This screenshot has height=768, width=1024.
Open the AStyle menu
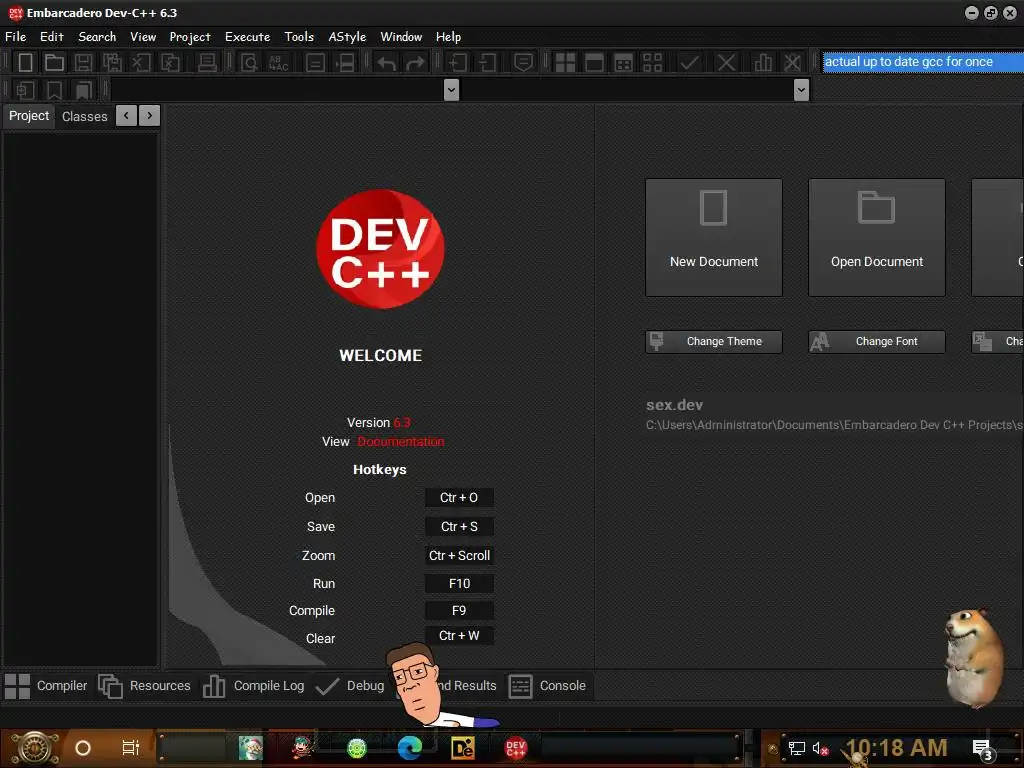[347, 37]
